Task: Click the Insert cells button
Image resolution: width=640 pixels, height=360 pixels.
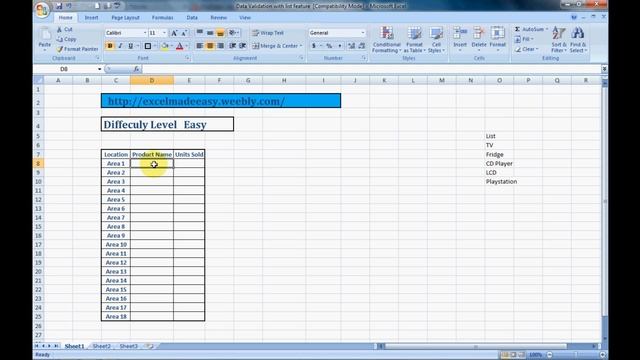Action: [x=460, y=40]
